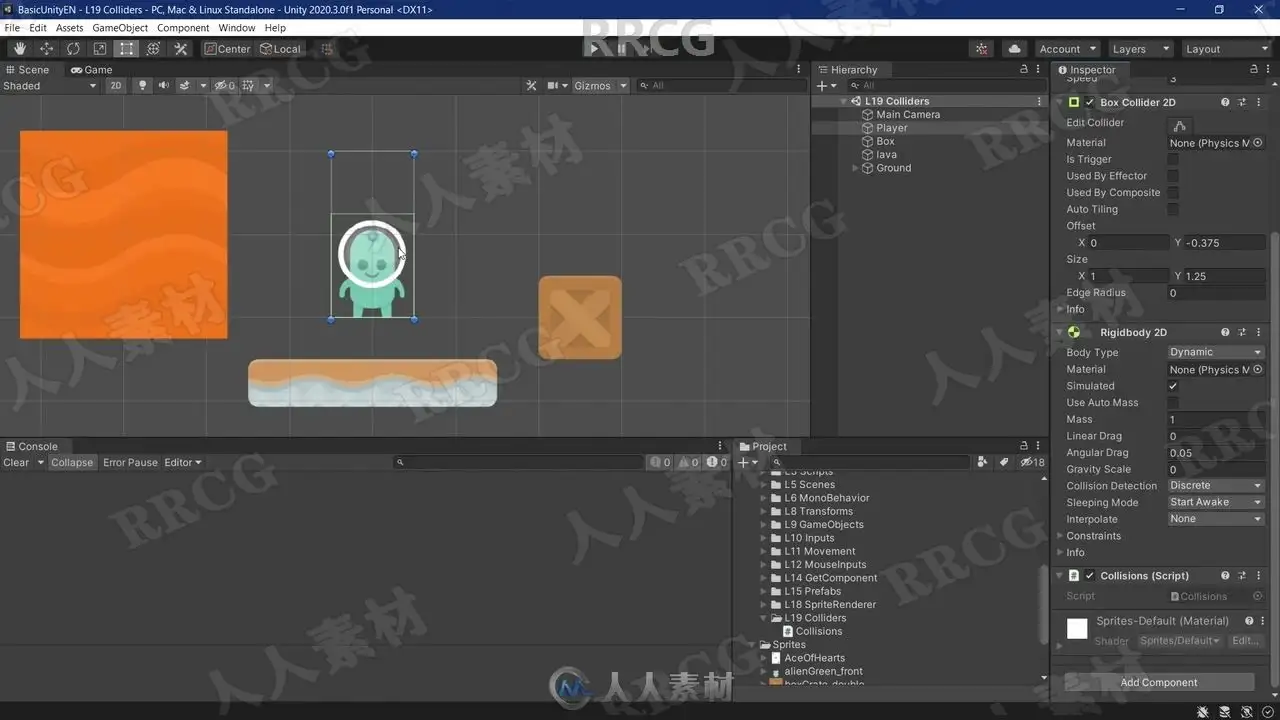Click the Clear button in Console
1280x720 pixels.
click(x=16, y=462)
